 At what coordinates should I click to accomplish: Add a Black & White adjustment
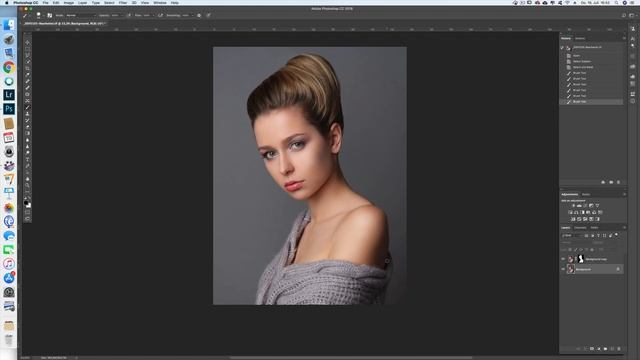(x=582, y=212)
